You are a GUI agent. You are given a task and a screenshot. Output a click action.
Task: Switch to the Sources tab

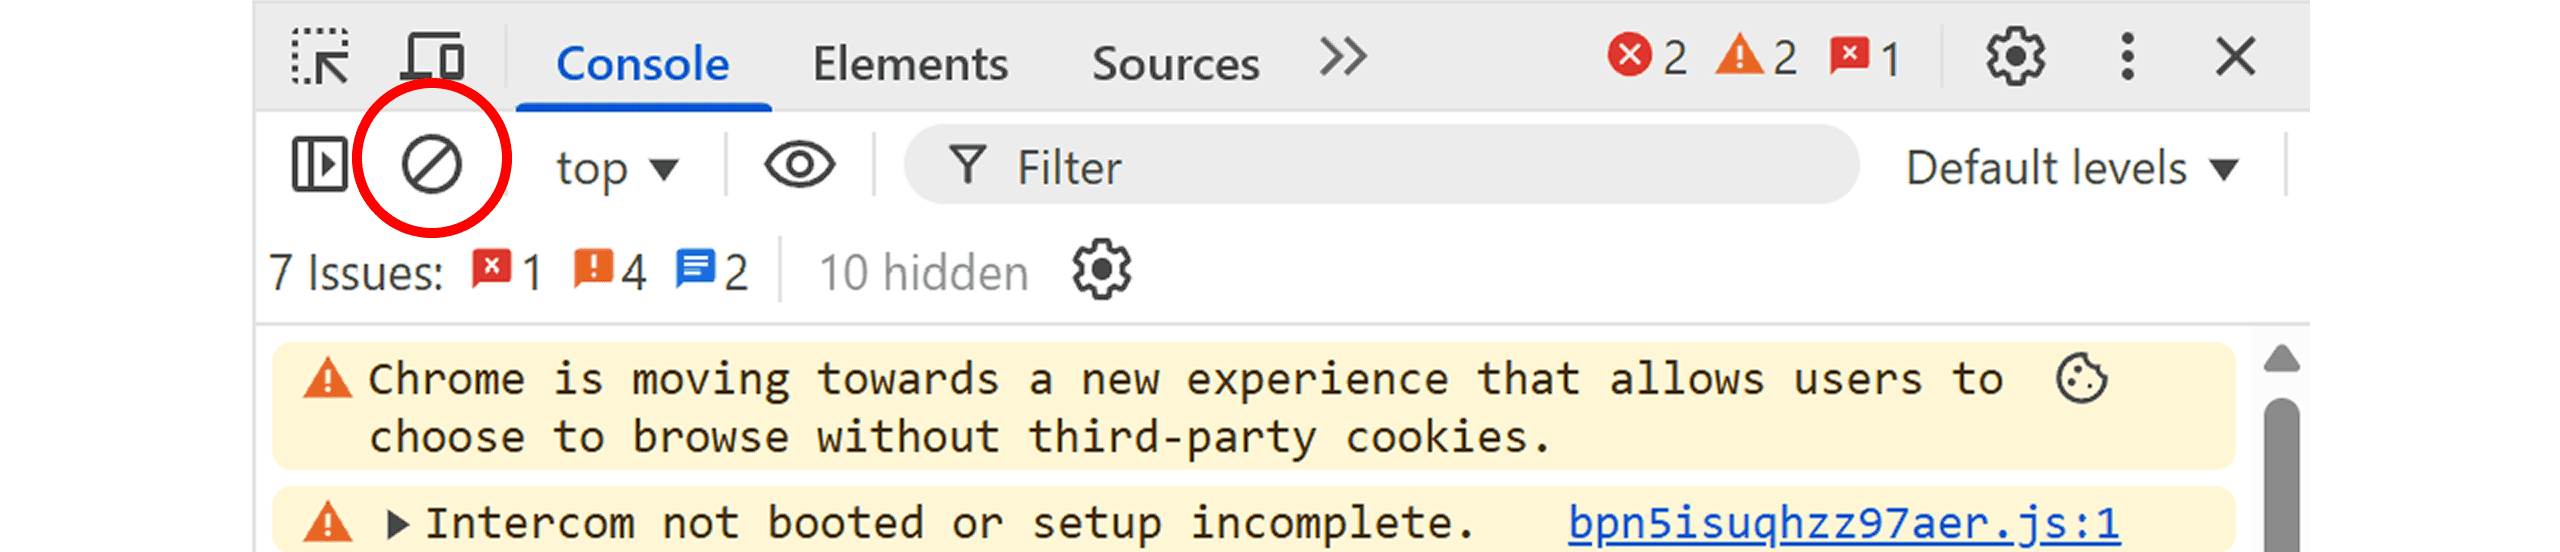(x=1175, y=64)
